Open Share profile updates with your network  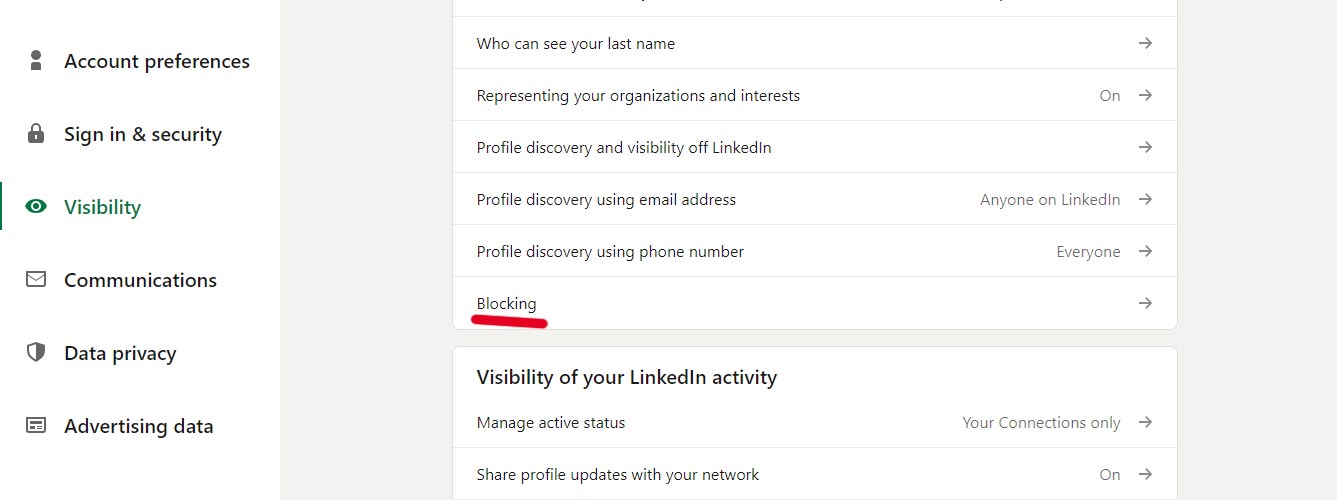[815, 474]
